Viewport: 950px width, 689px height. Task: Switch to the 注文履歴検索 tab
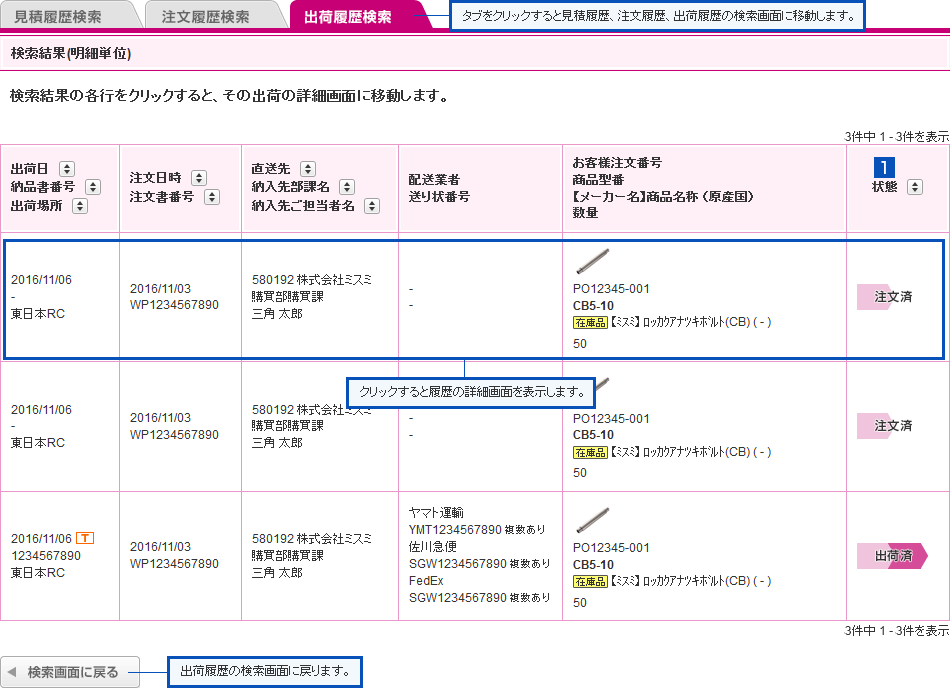[206, 17]
